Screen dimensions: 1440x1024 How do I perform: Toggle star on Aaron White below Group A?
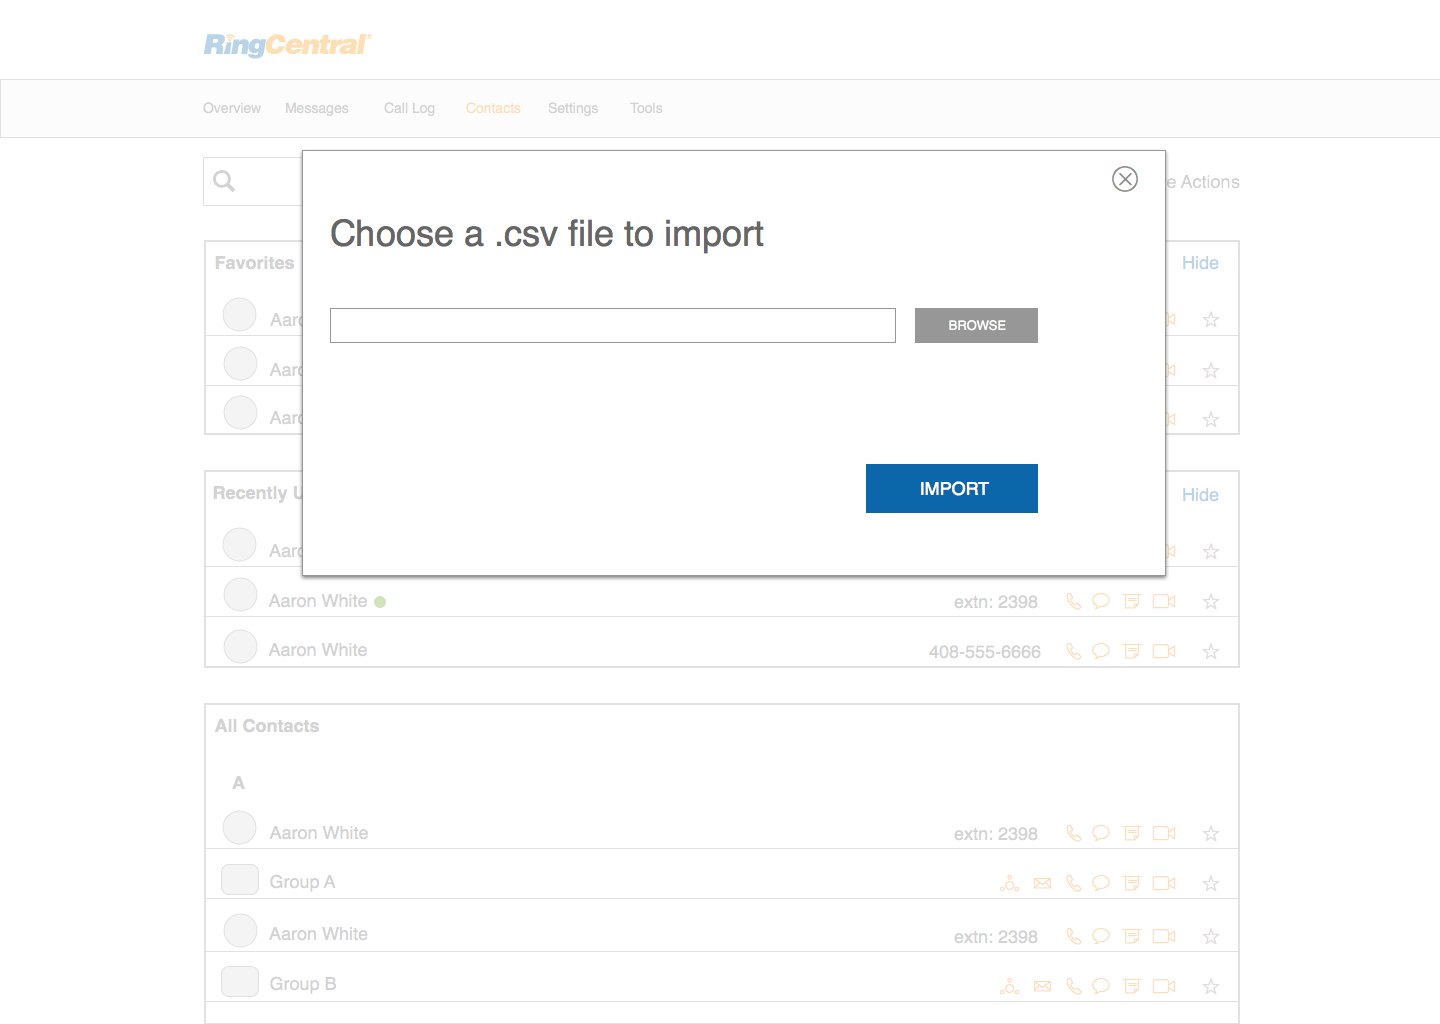(x=1211, y=937)
